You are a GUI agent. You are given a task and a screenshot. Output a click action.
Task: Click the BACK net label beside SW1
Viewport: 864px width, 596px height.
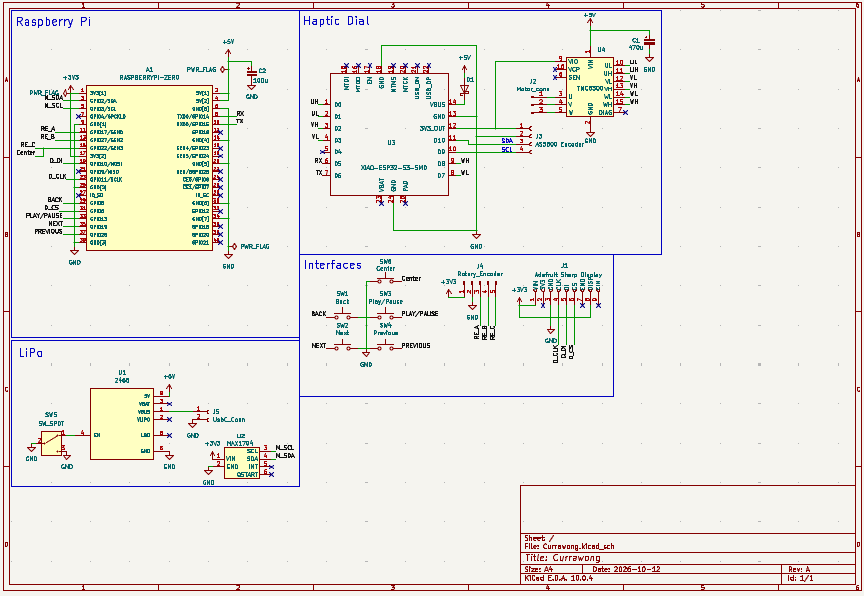(319, 313)
